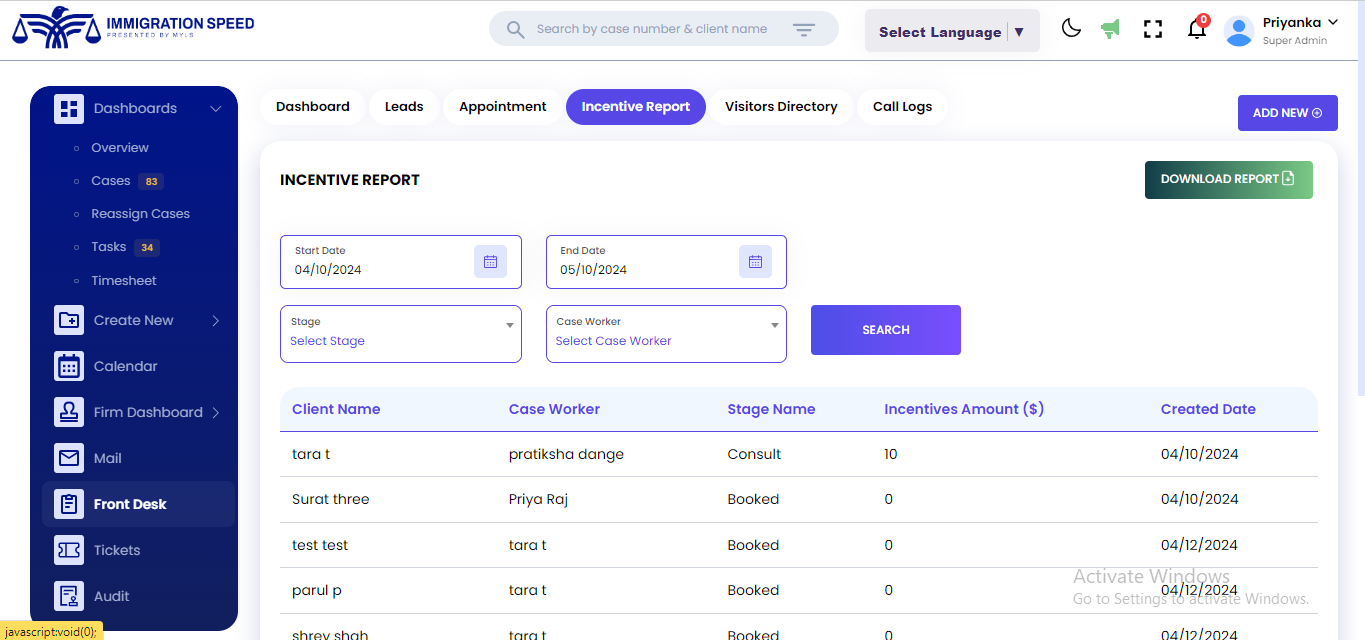
Task: Open the notifications bell
Action: pos(1196,31)
